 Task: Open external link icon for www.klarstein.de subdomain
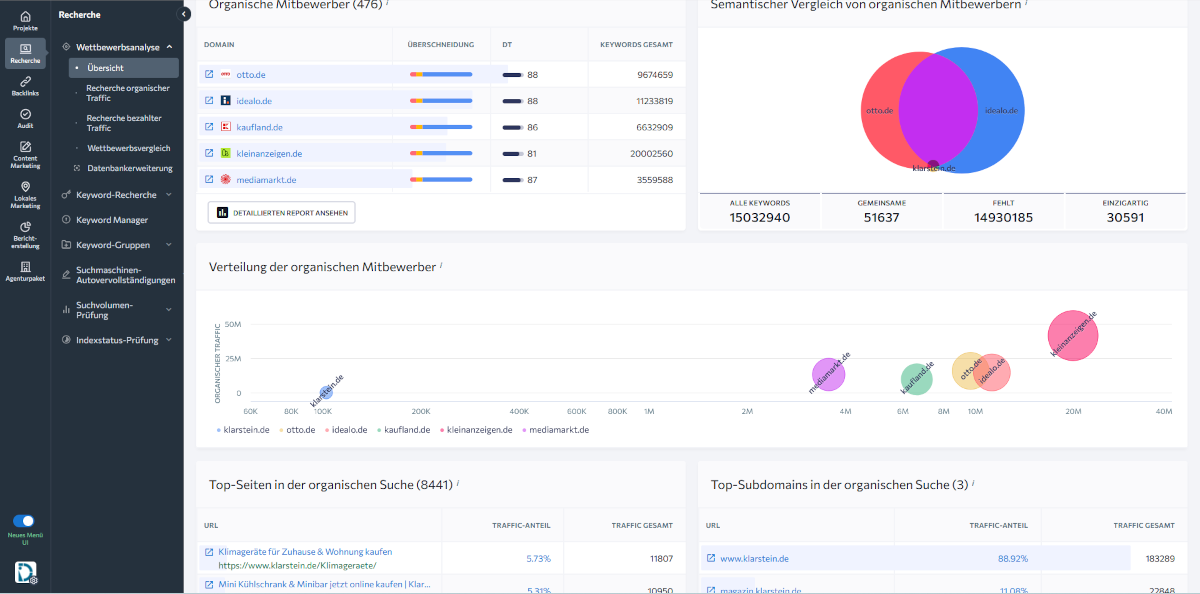click(x=711, y=558)
